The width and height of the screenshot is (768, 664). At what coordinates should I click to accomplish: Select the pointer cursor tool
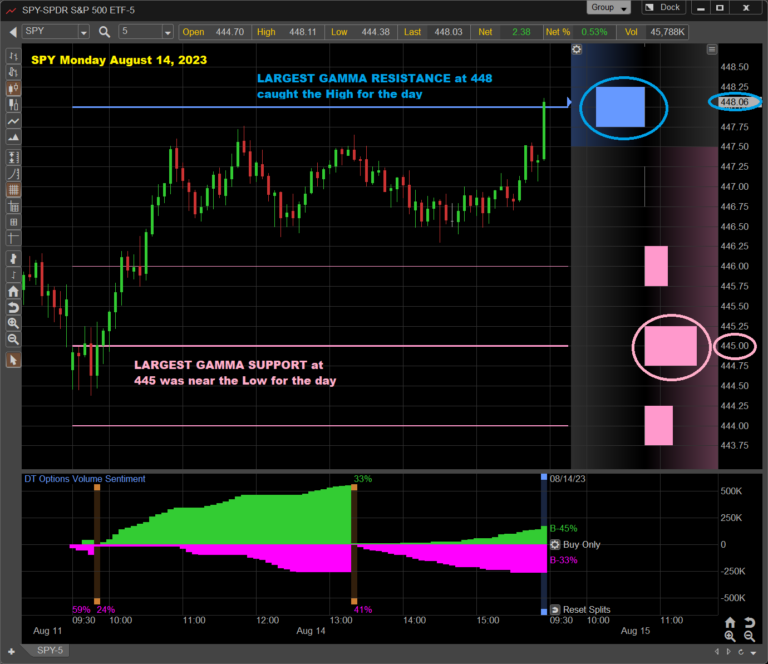[13, 359]
